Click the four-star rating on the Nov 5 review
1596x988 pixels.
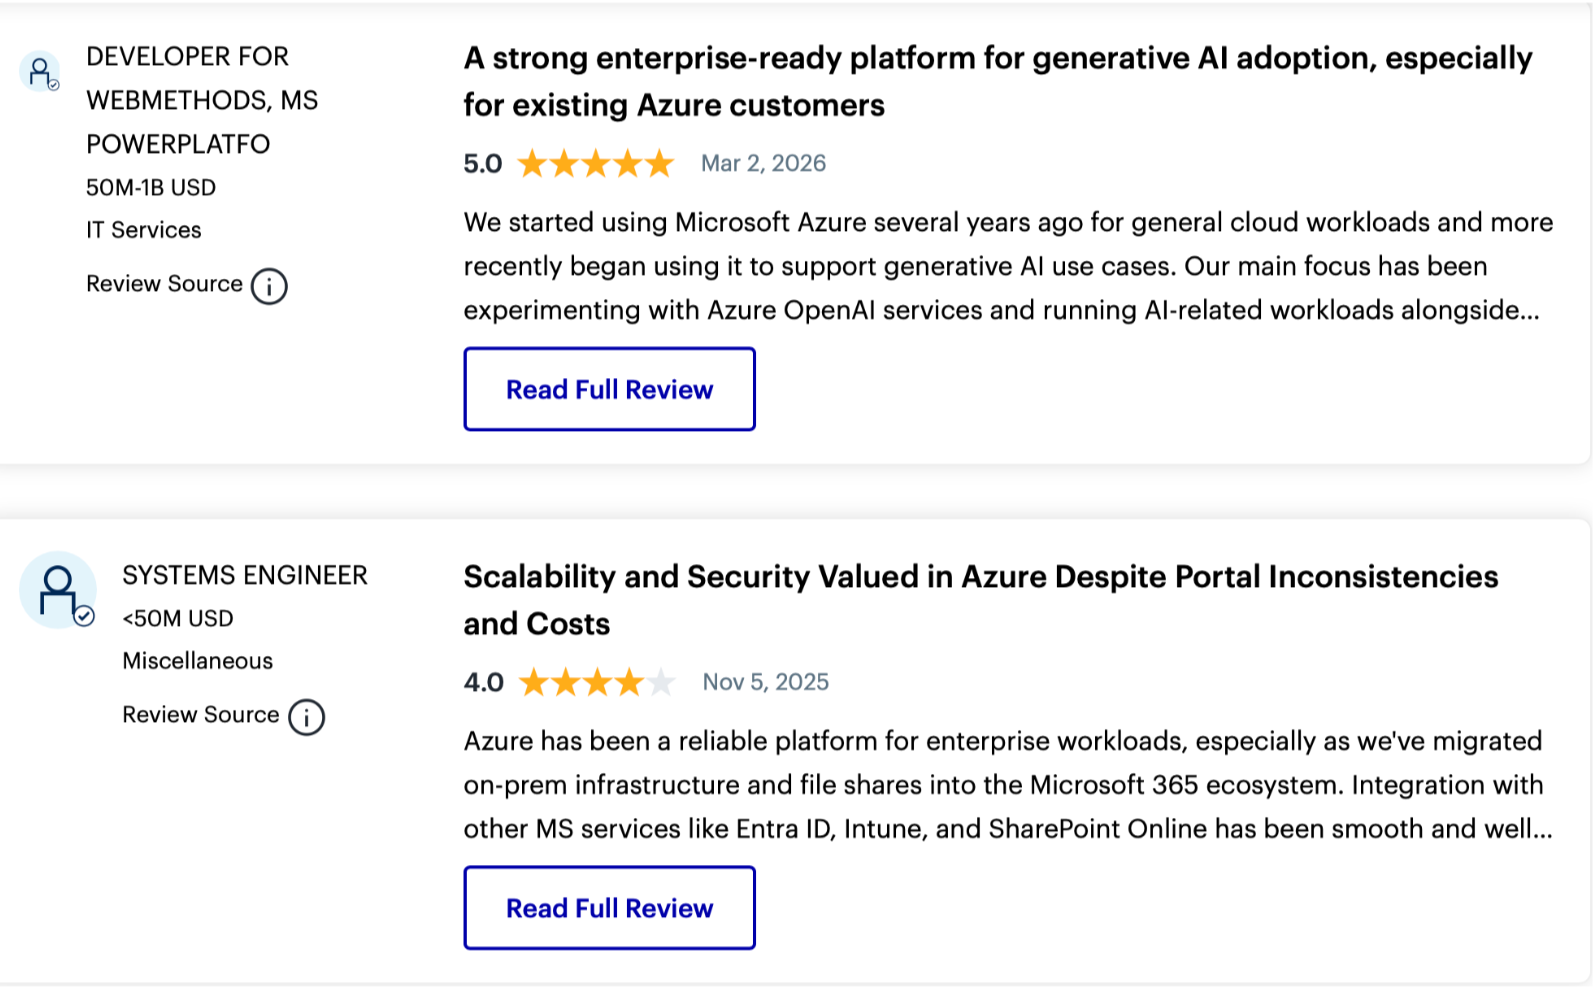point(582,683)
